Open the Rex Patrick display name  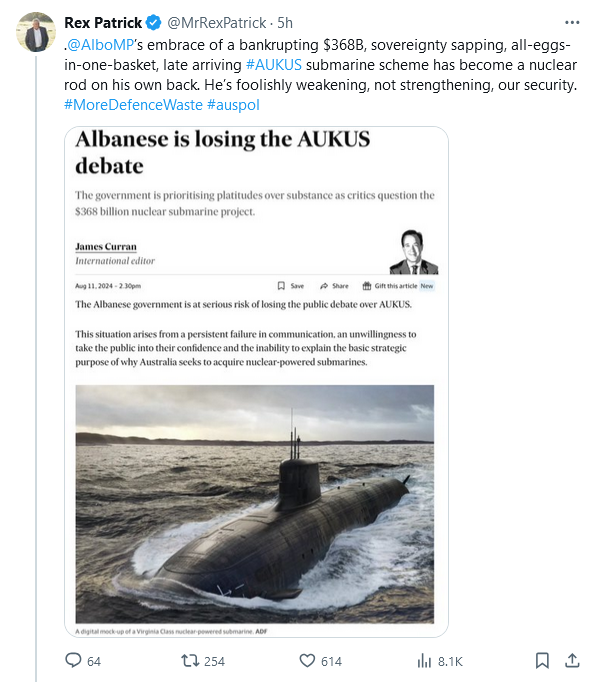103,23
